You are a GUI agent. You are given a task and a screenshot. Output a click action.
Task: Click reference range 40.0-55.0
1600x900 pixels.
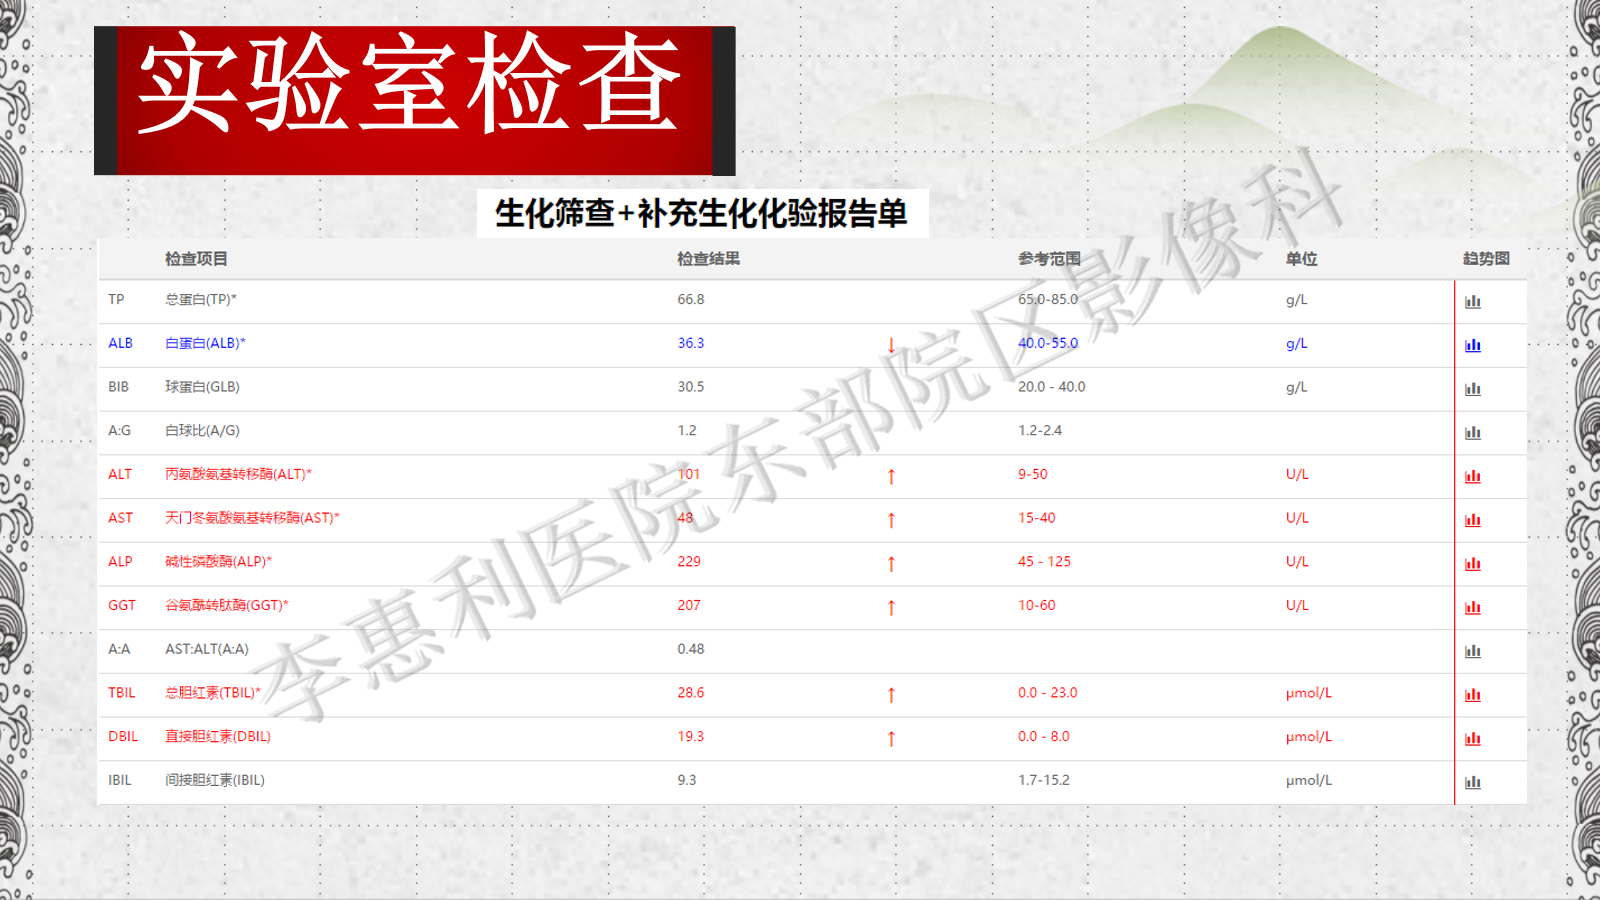(x=1048, y=343)
